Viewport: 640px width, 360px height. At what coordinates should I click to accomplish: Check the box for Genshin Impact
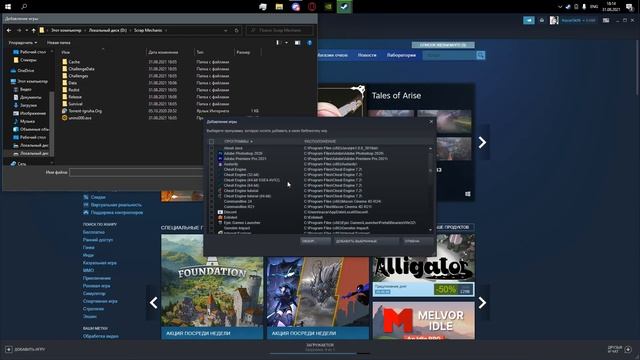(x=211, y=228)
